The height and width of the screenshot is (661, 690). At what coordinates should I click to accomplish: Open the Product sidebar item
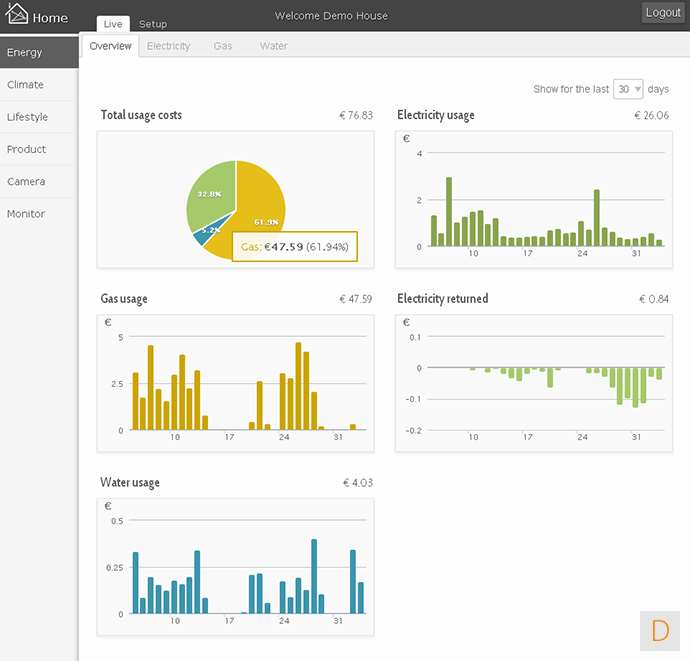[x=27, y=149]
